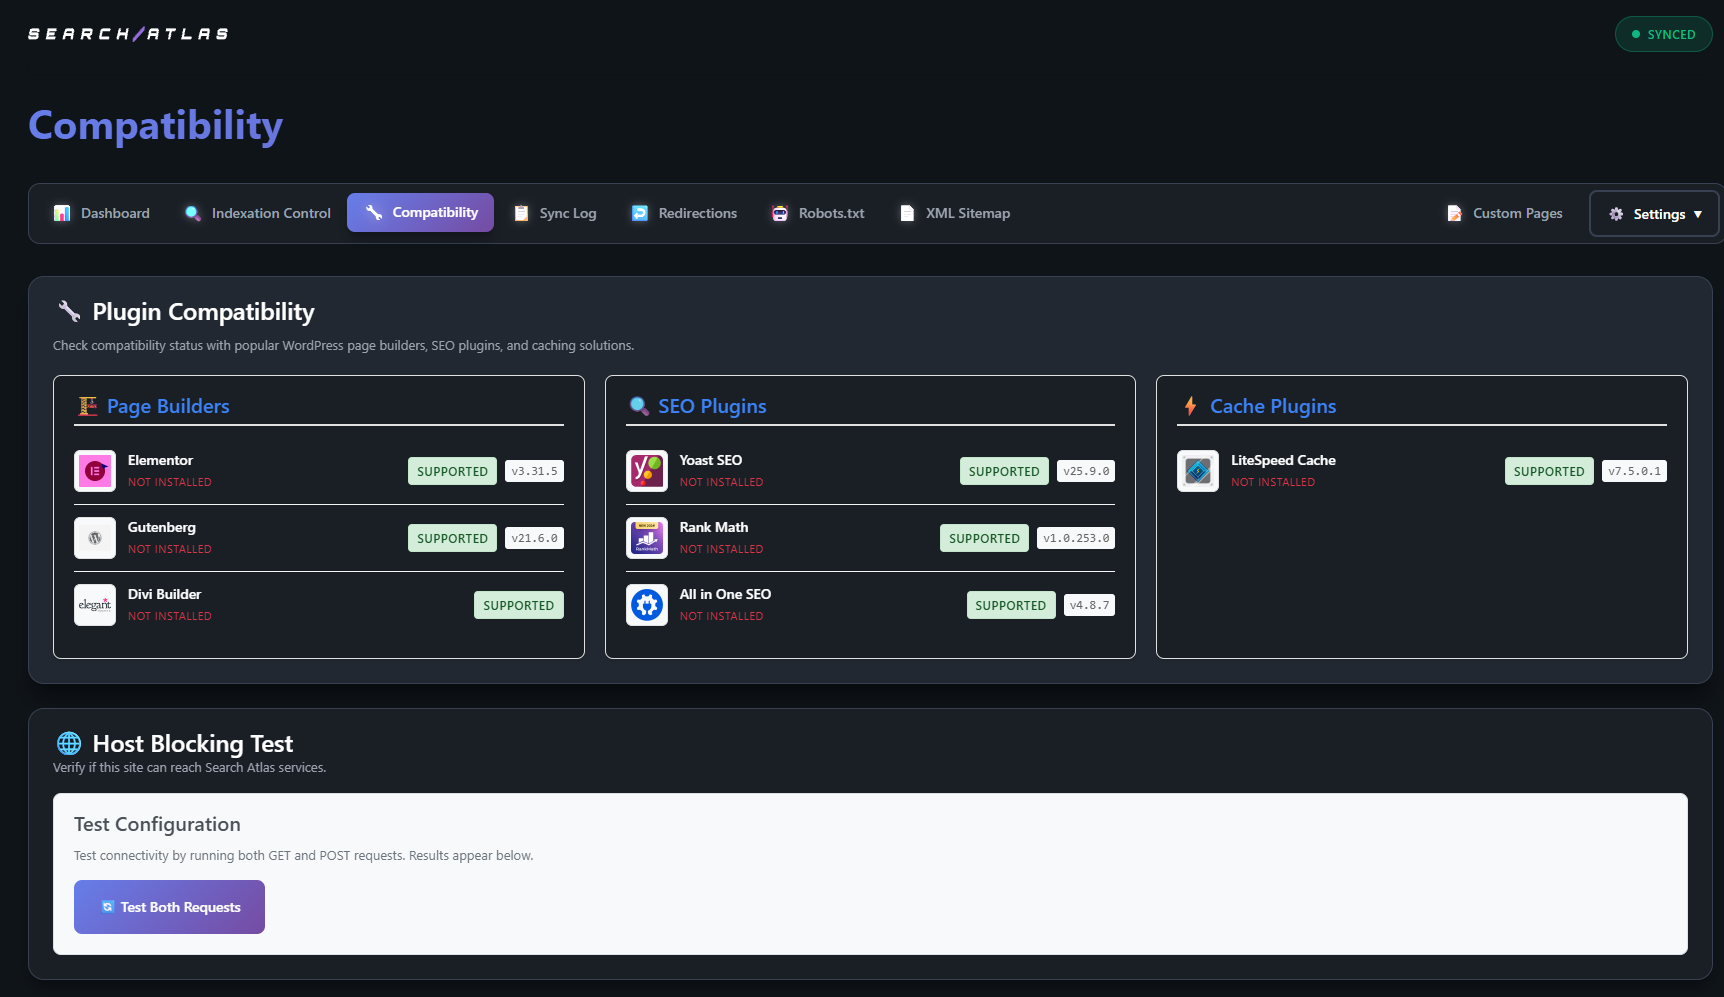This screenshot has height=997, width=1724.
Task: Click the Cache Plugins lightning icon
Action: [x=1190, y=406]
